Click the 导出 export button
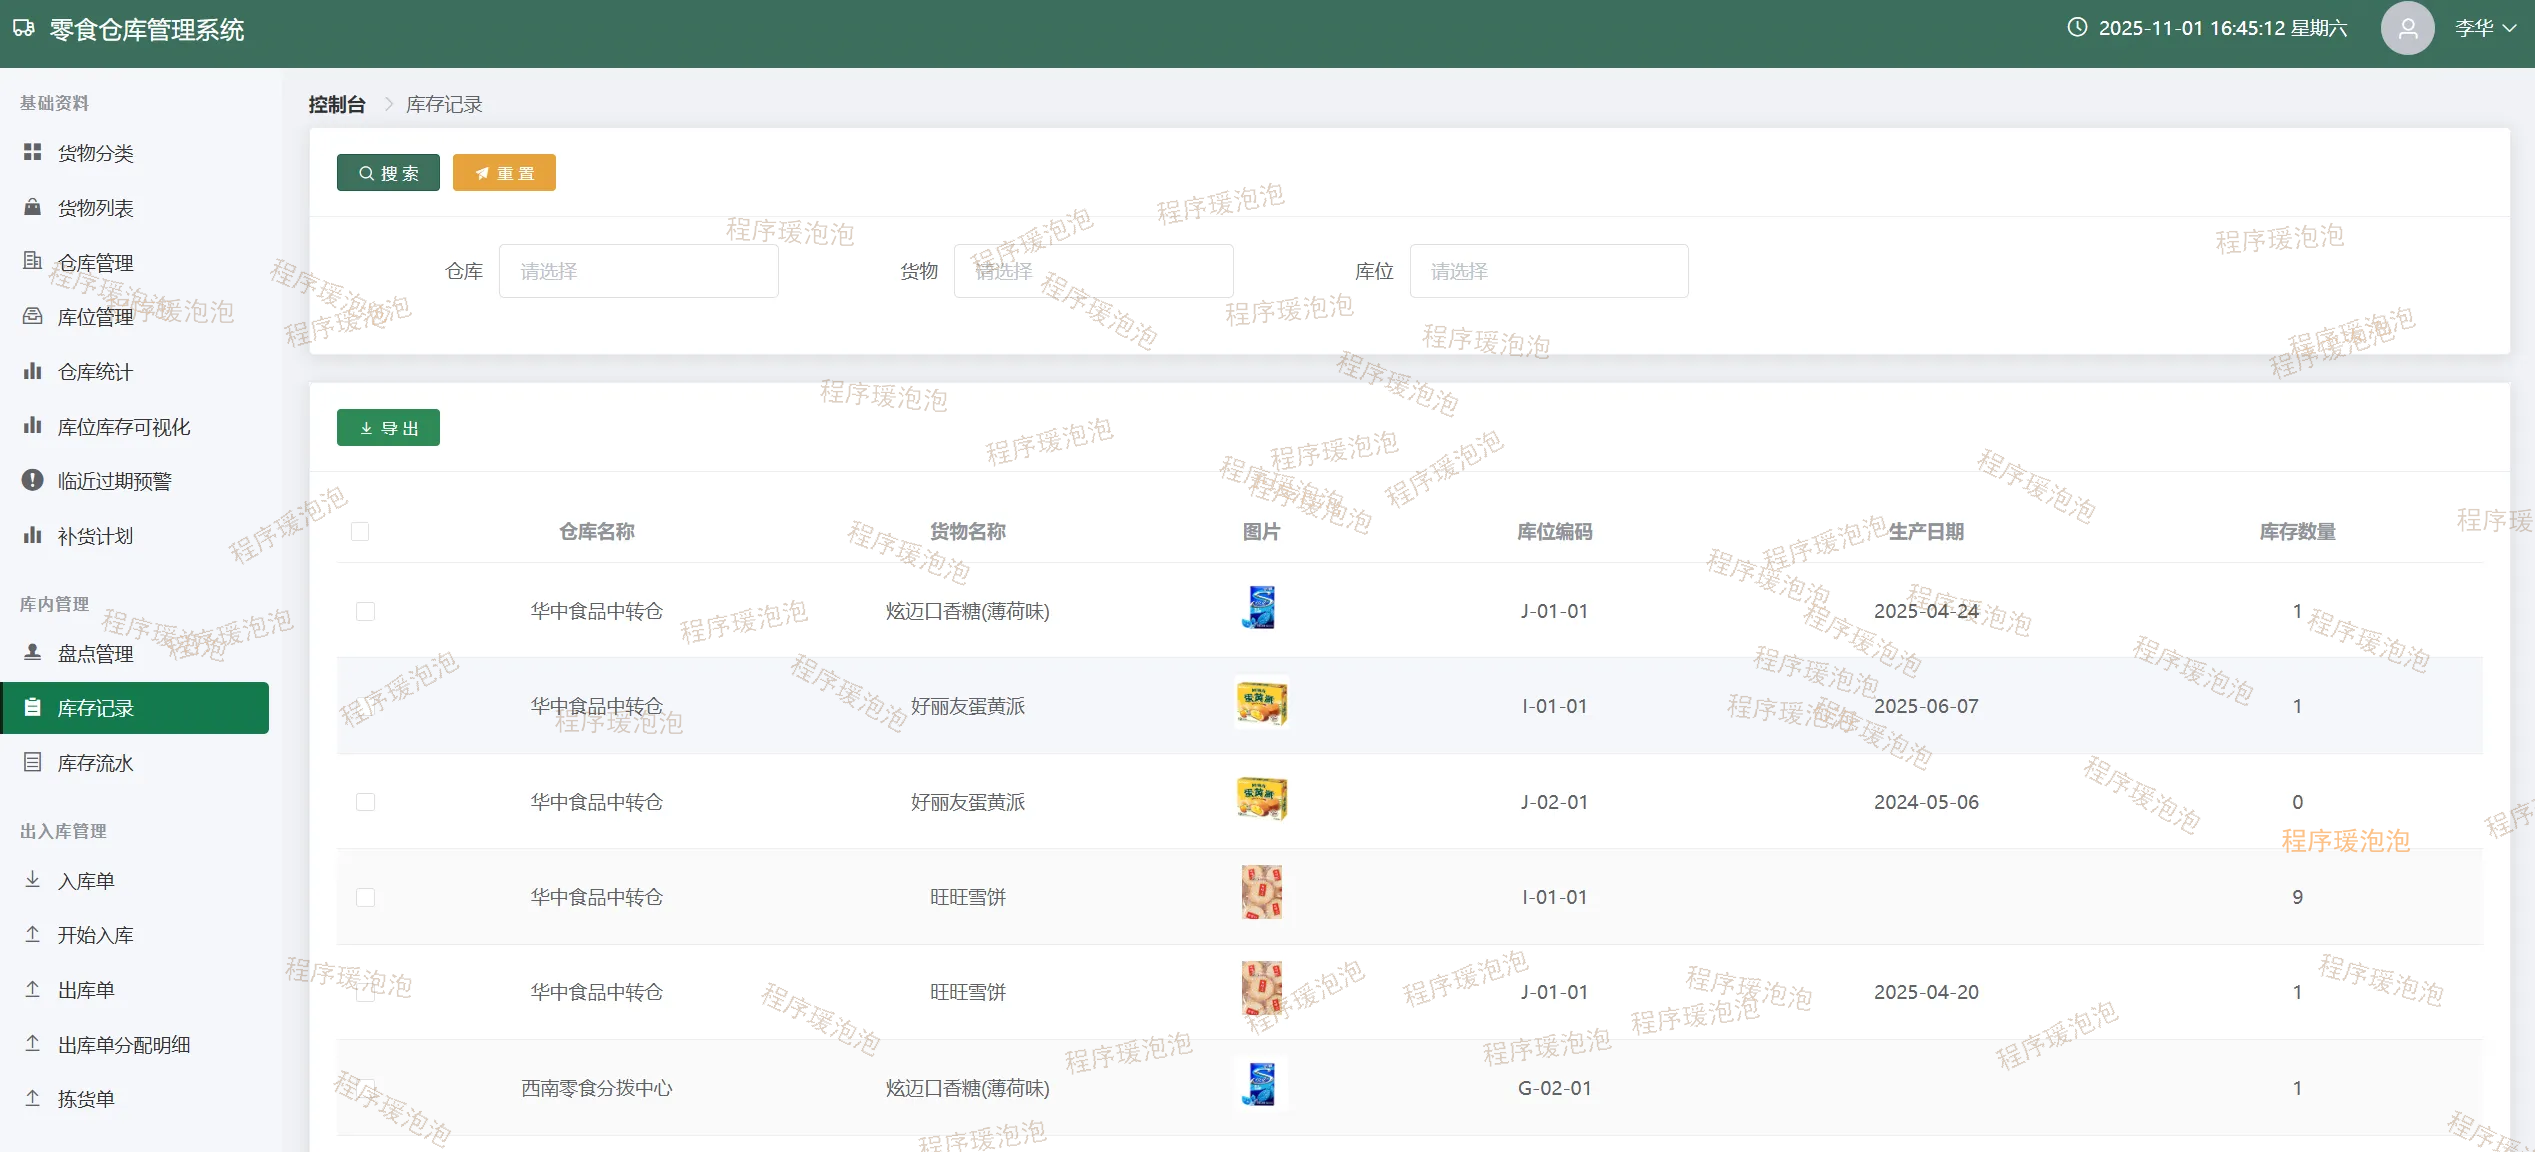This screenshot has height=1152, width=2535. coord(388,428)
